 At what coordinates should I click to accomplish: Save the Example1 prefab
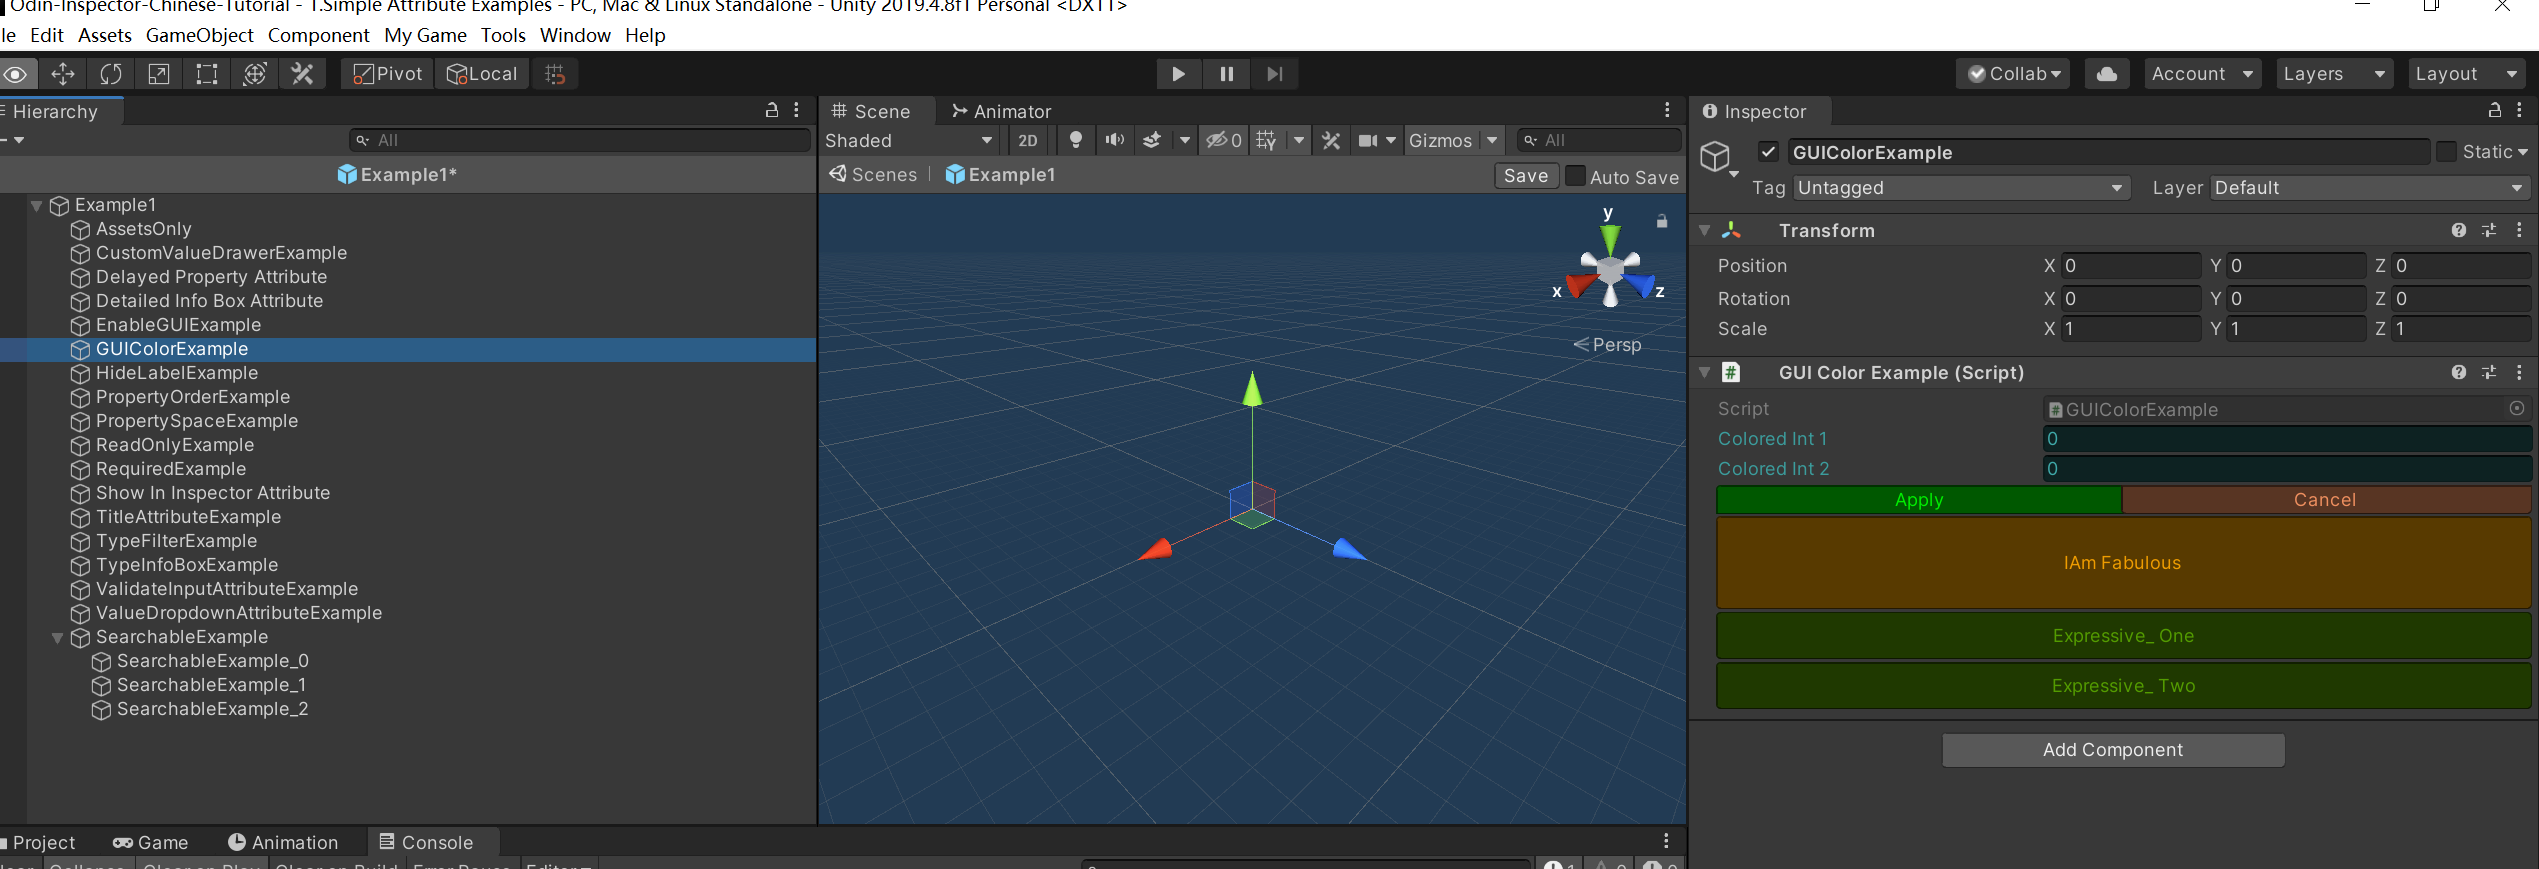click(x=1526, y=176)
